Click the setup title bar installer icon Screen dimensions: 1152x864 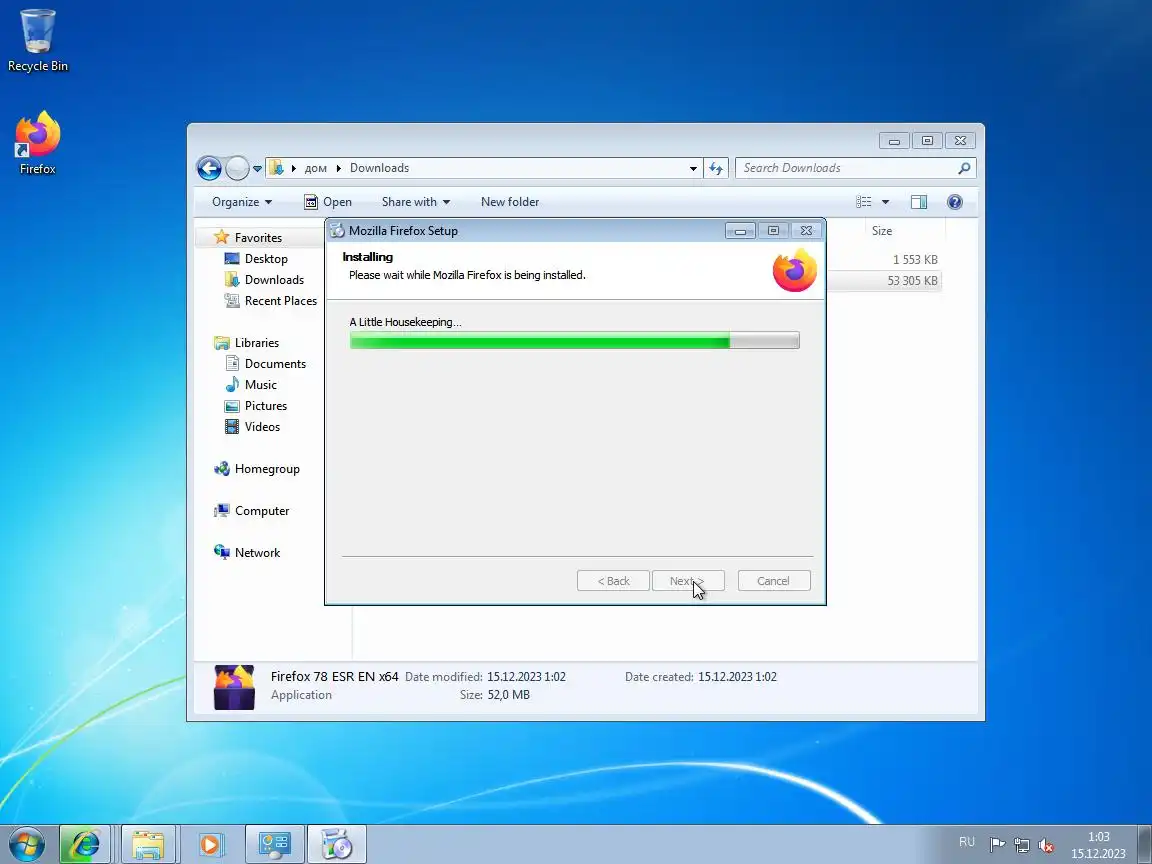[x=337, y=231]
